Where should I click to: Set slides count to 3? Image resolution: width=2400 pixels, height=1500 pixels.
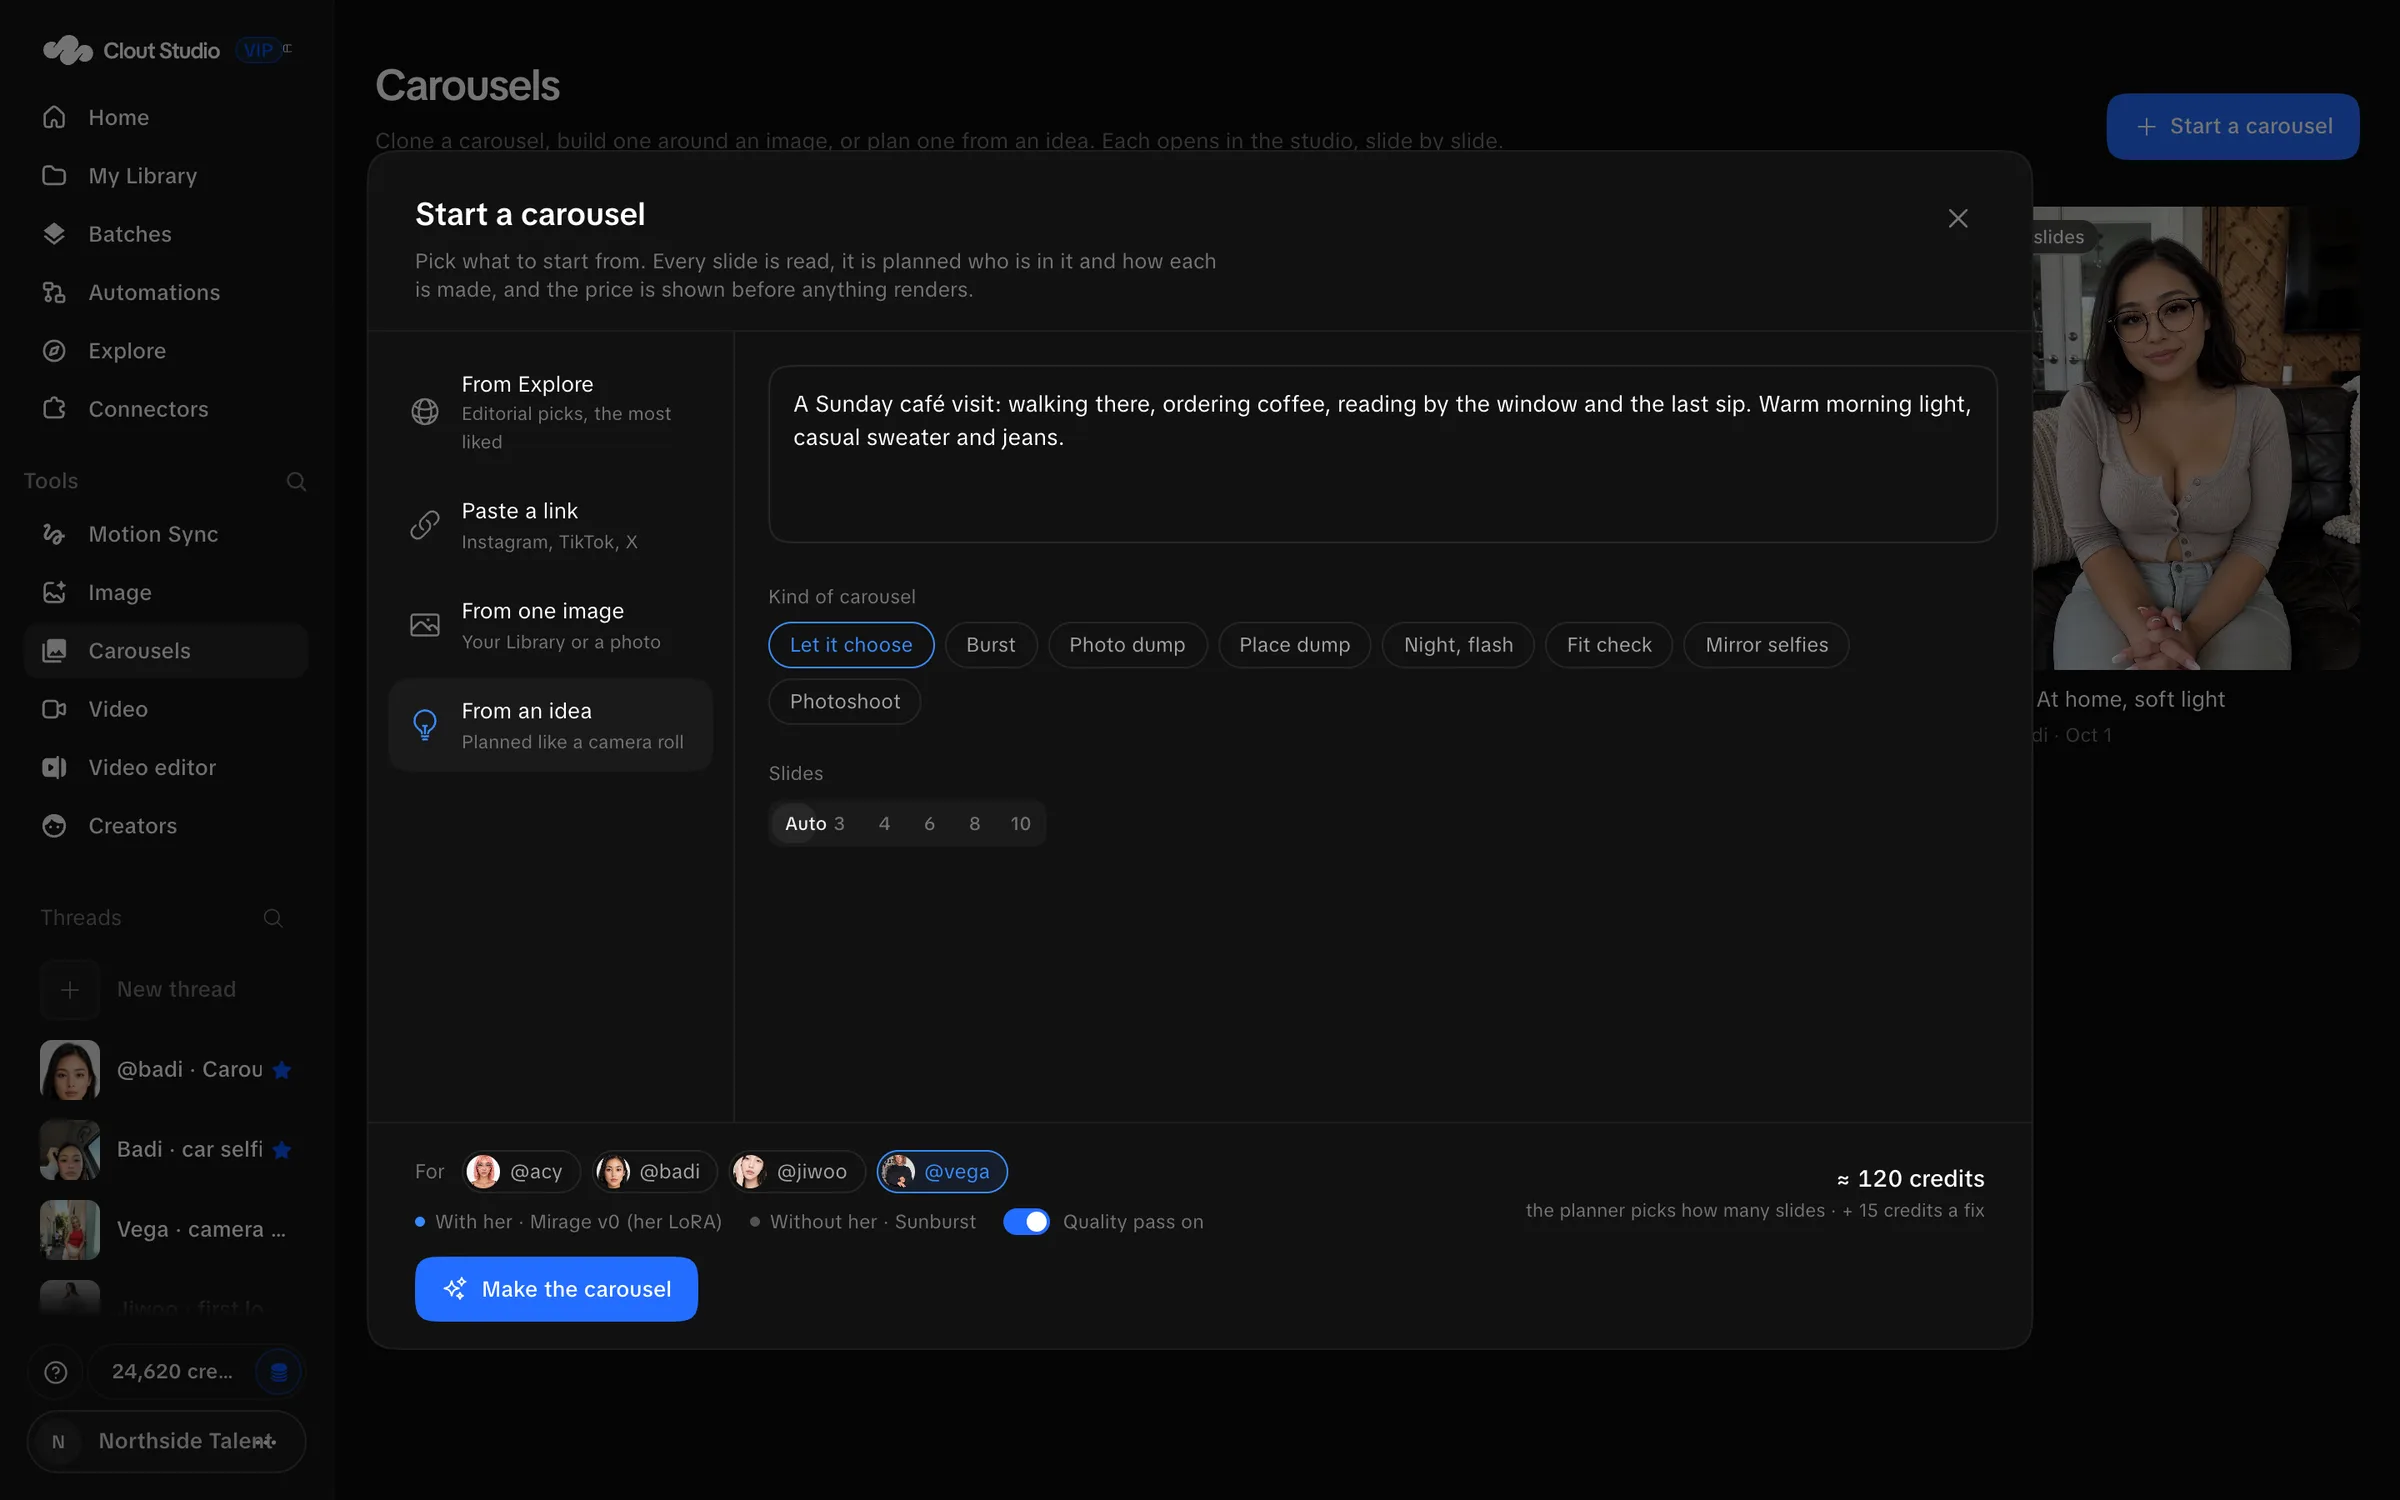tap(839, 824)
